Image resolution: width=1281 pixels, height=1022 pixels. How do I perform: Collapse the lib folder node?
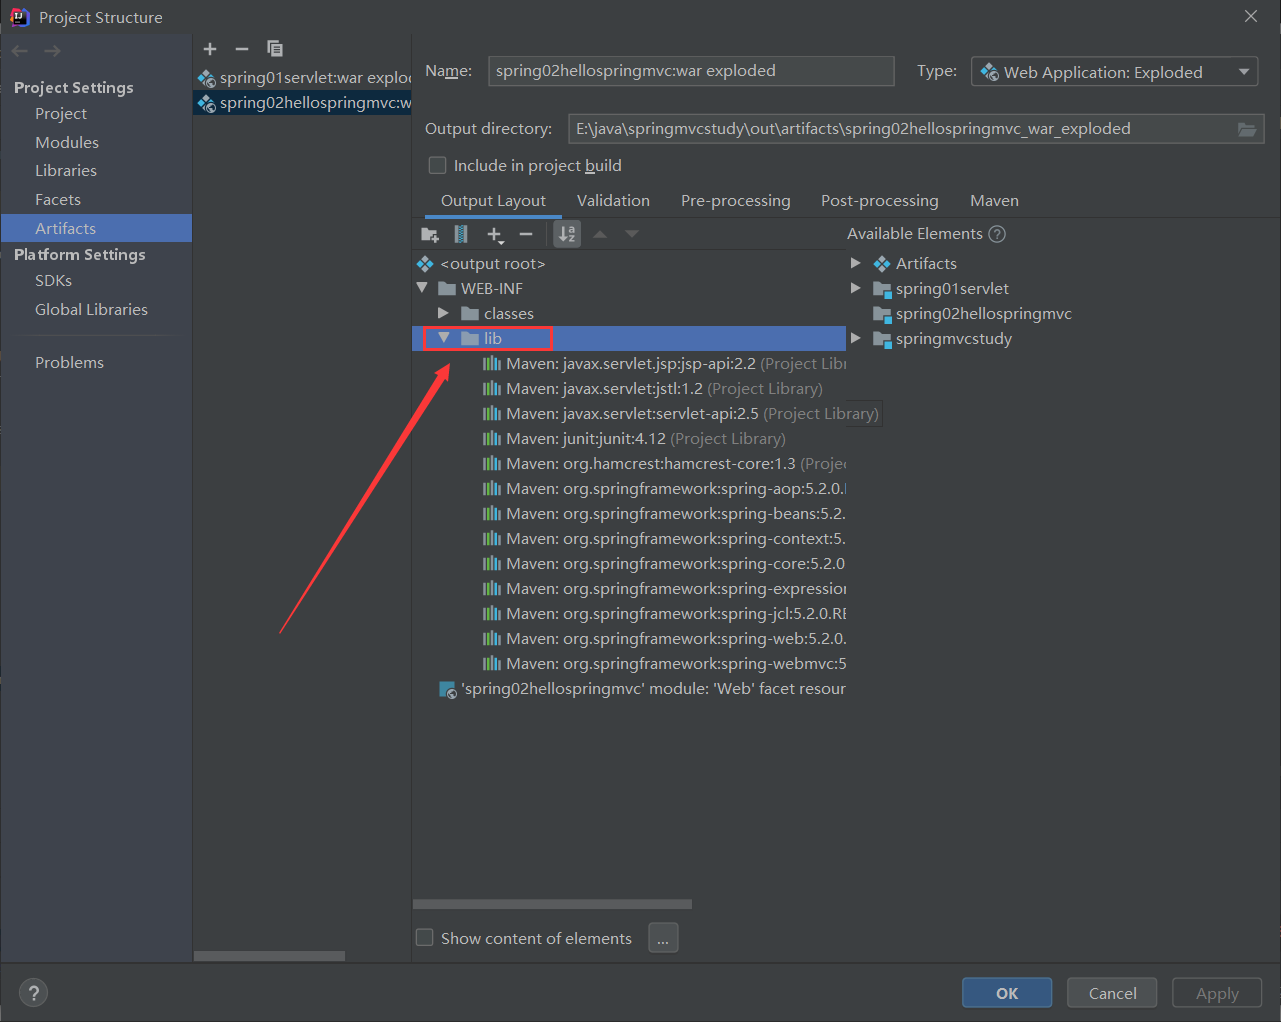click(x=444, y=338)
